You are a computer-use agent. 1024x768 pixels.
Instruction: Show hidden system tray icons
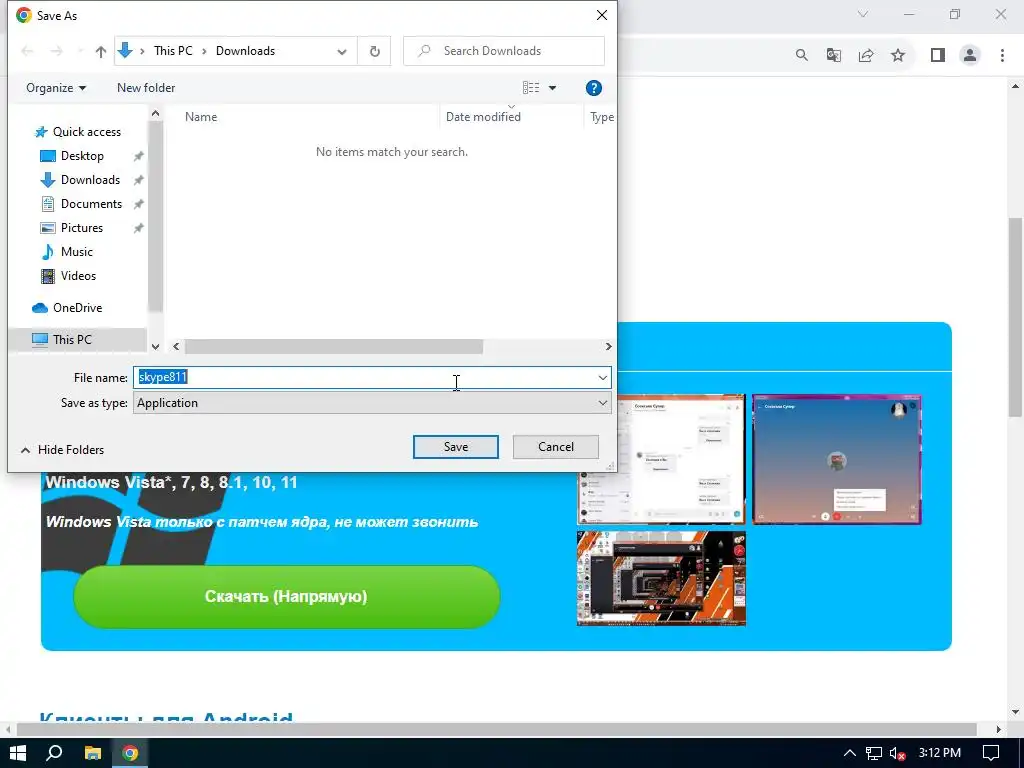coord(850,753)
